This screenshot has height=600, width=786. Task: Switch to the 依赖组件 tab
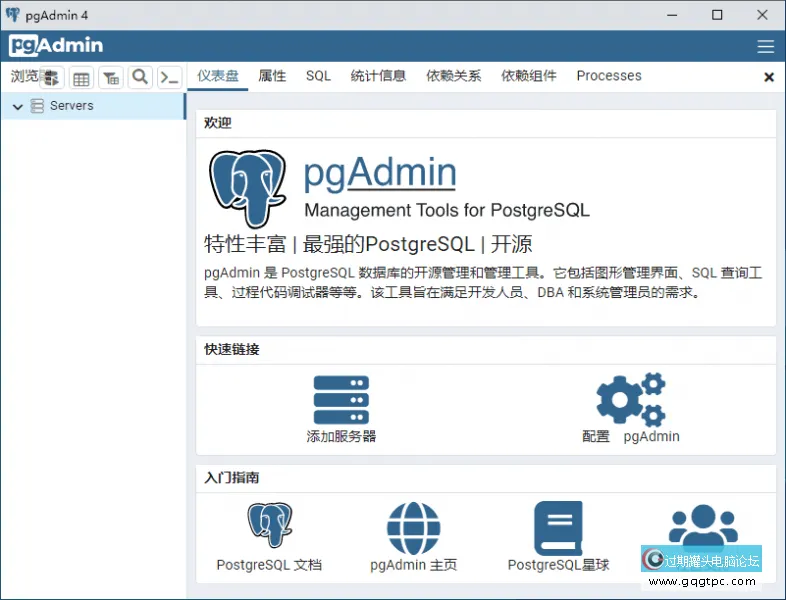point(528,76)
